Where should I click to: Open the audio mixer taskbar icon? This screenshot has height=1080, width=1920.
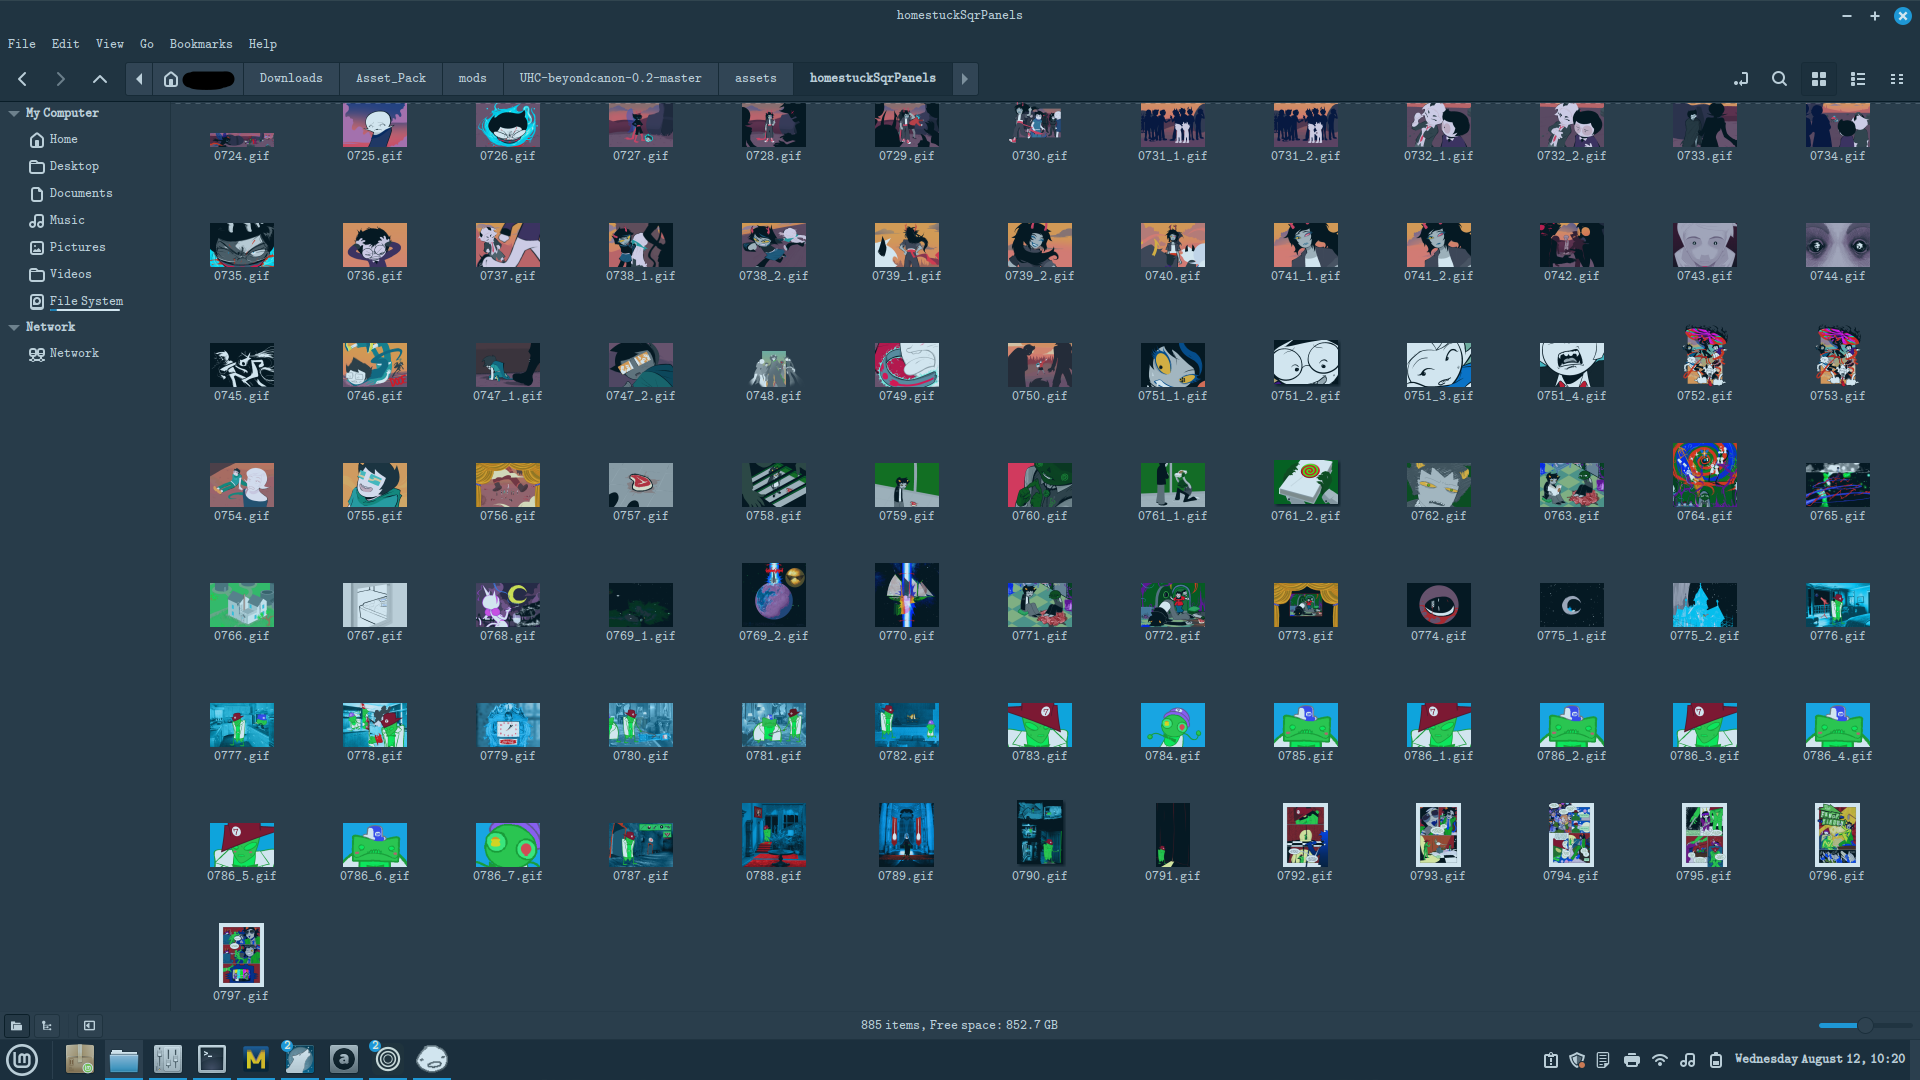[168, 1059]
